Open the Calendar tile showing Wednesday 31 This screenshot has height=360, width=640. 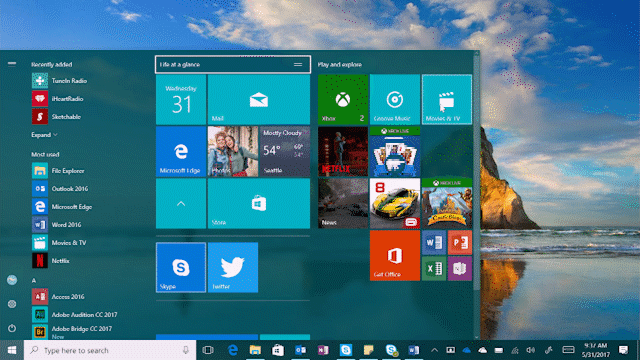[x=181, y=99]
